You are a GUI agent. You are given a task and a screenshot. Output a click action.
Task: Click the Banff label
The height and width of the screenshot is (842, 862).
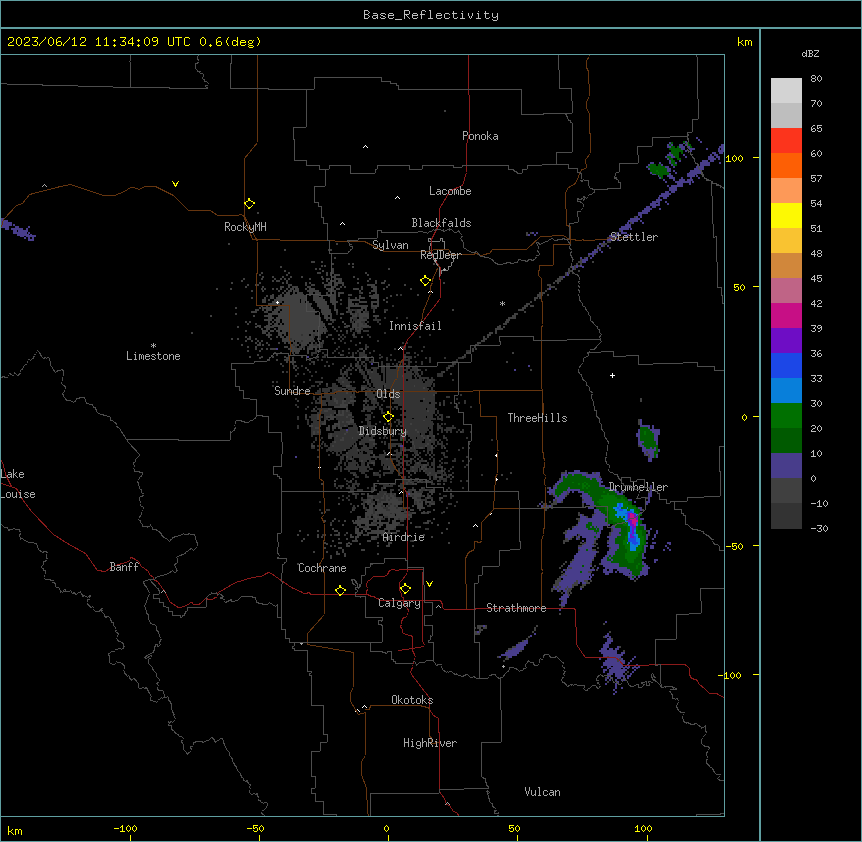click(124, 567)
